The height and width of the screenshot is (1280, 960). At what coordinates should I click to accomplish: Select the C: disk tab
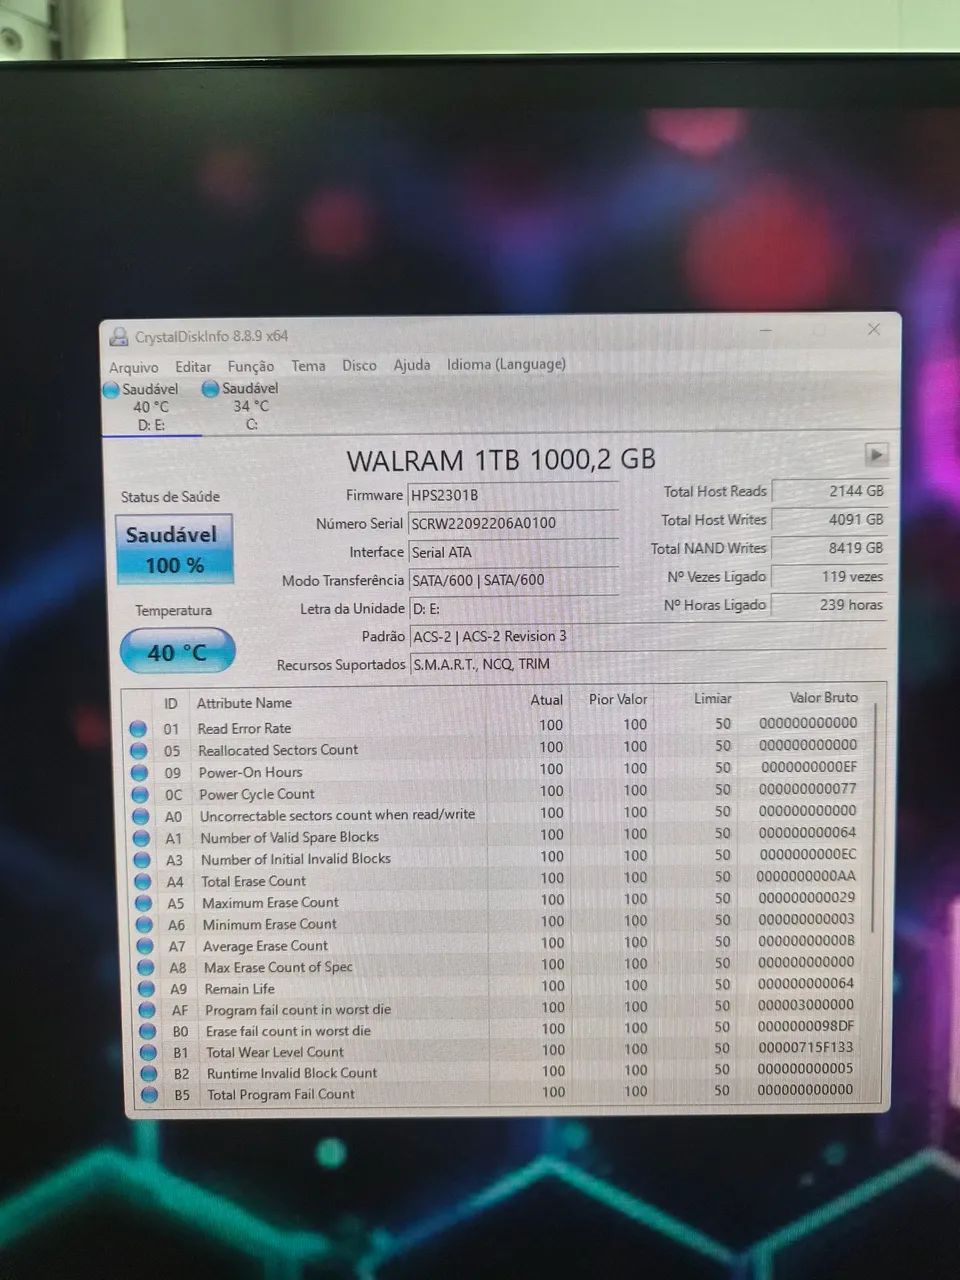click(x=250, y=406)
